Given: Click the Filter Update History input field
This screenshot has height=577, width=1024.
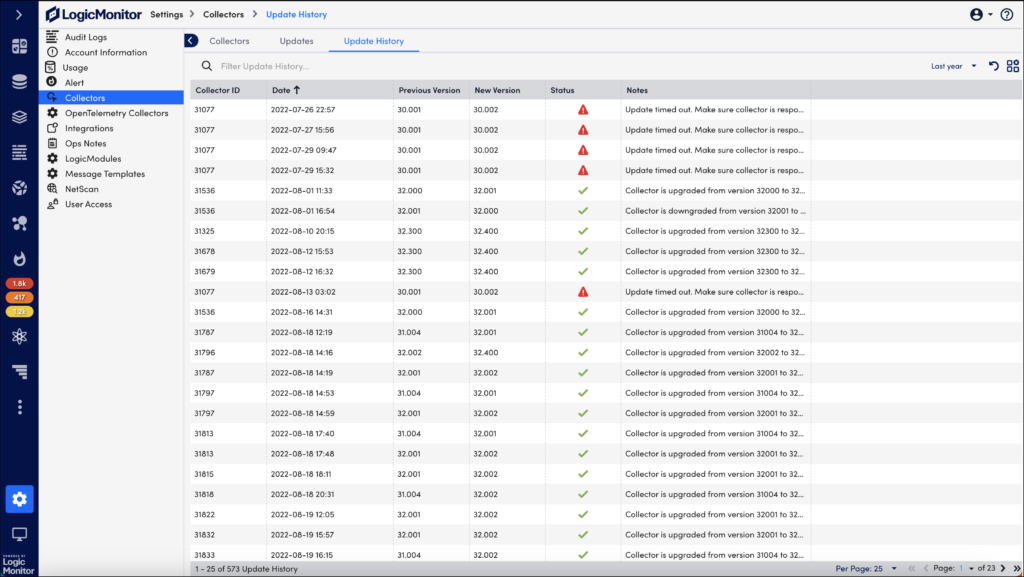Looking at the screenshot, I should point(280,65).
